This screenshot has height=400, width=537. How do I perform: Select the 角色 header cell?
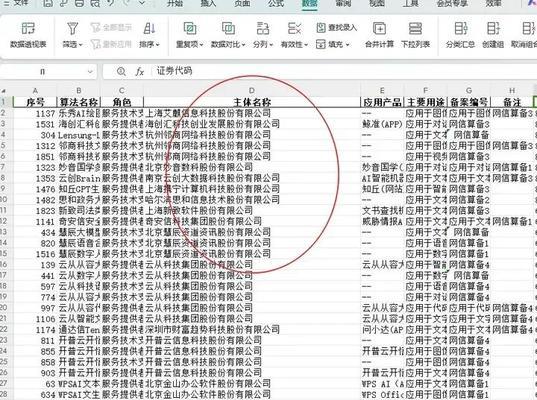tap(122, 102)
